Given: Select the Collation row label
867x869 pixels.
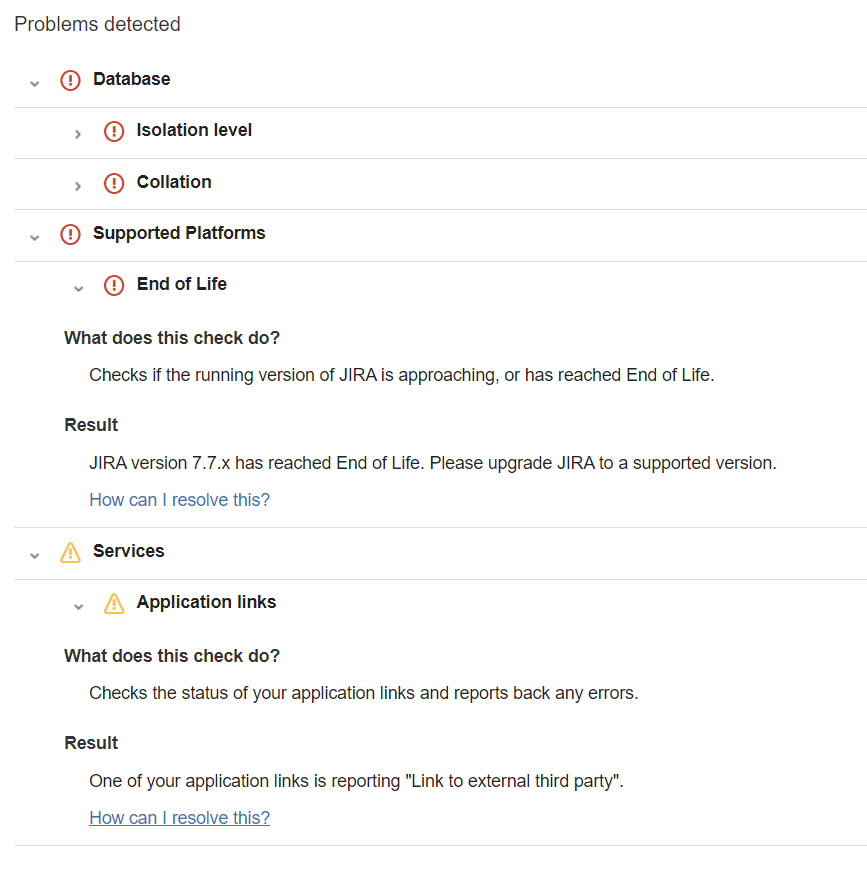Looking at the screenshot, I should tap(174, 182).
